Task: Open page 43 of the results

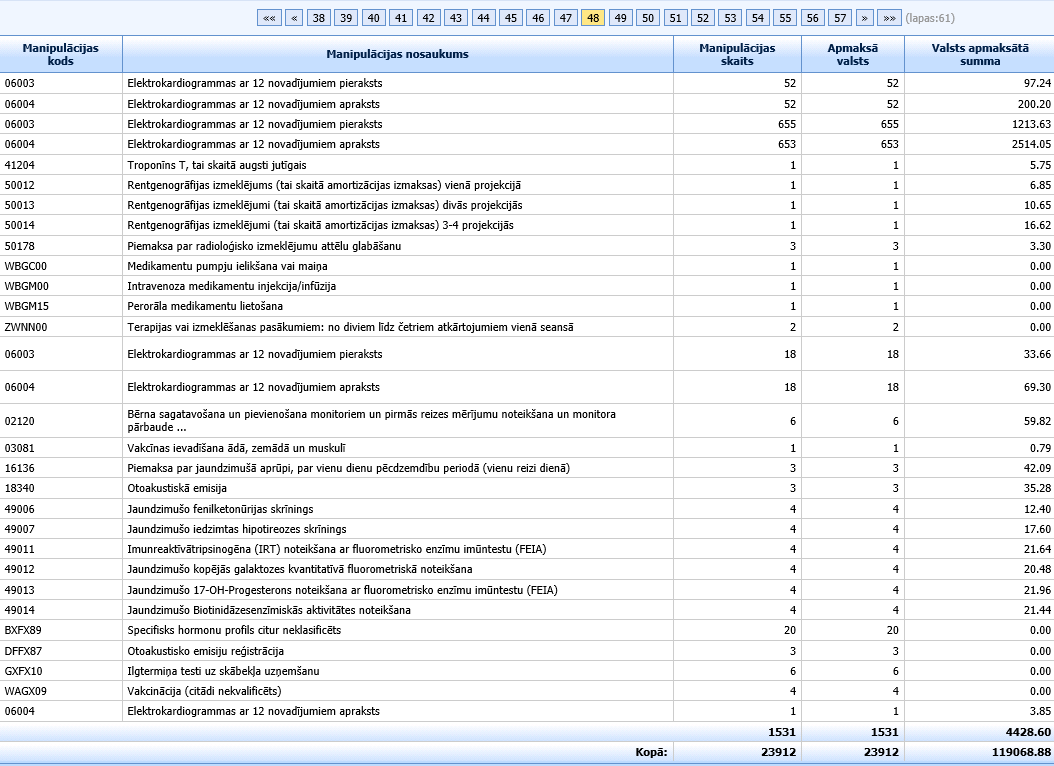Action: click(455, 18)
